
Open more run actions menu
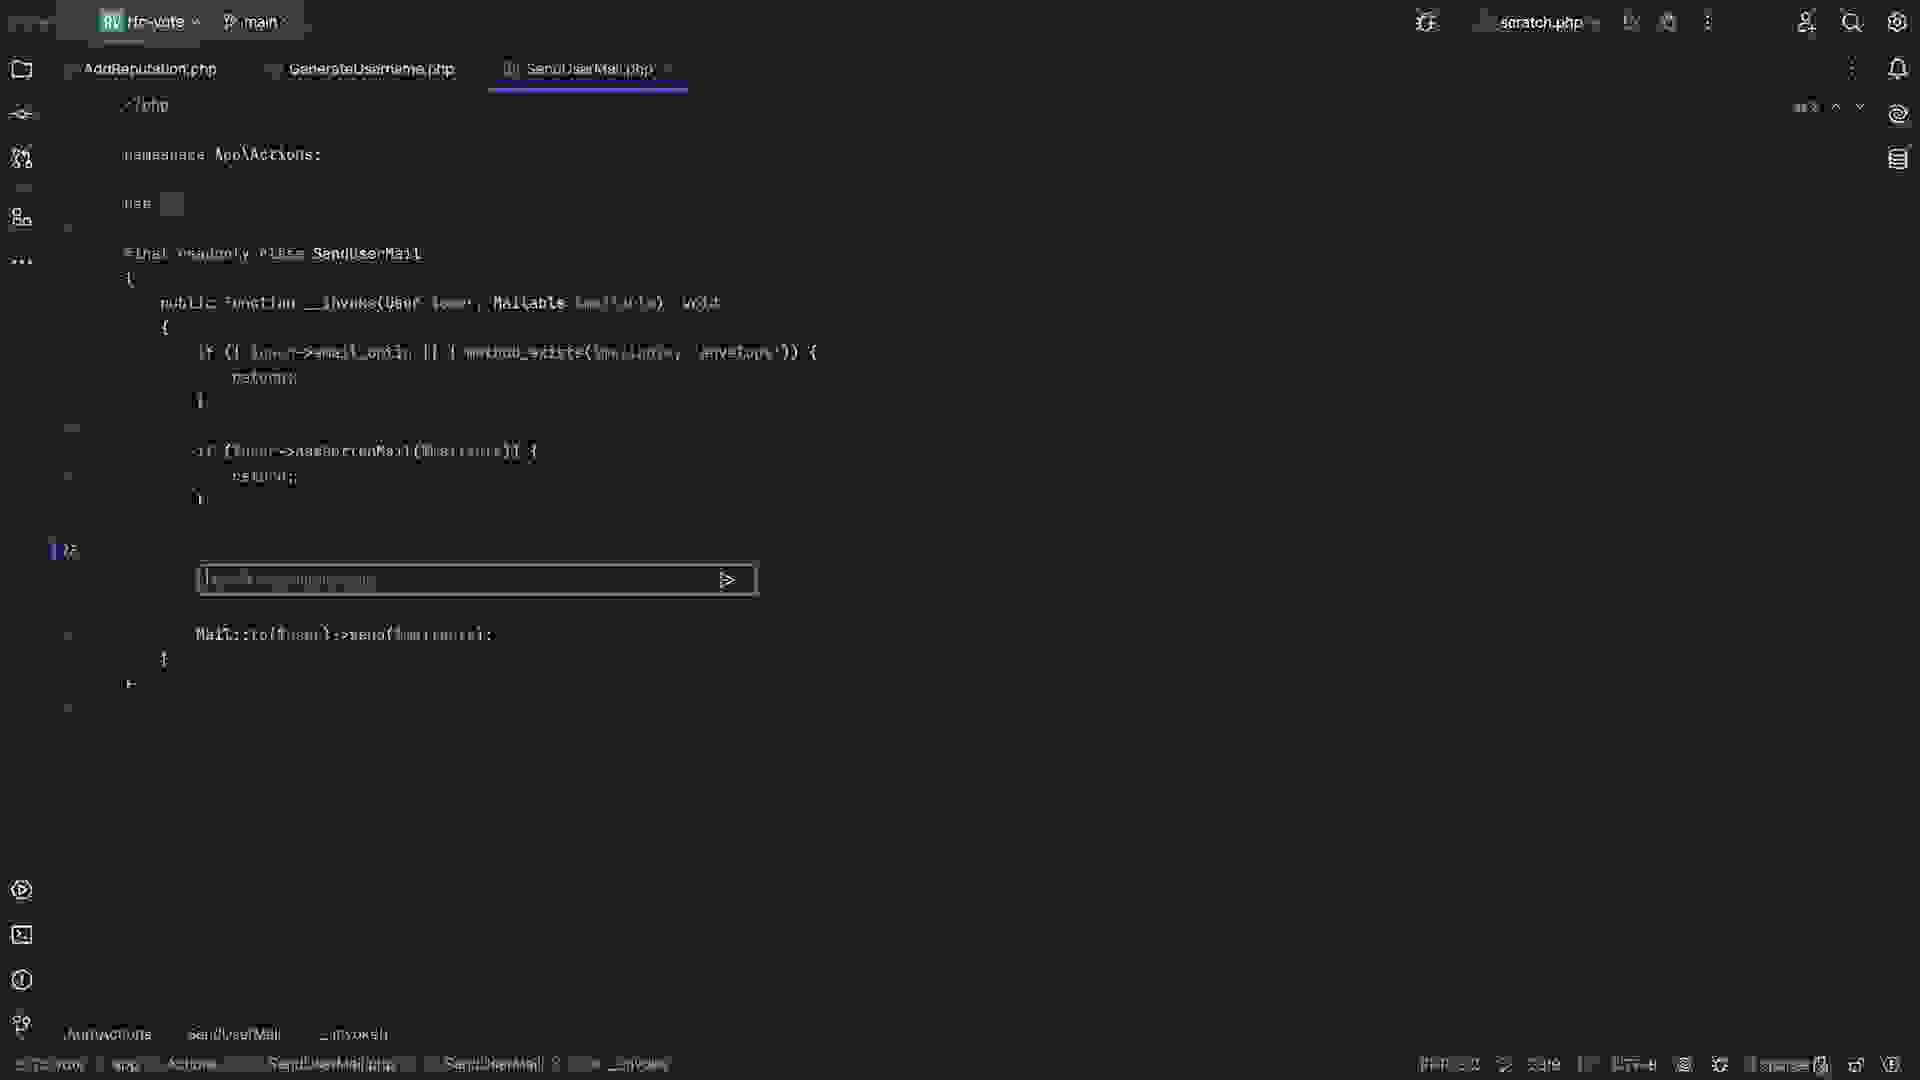coord(1708,21)
